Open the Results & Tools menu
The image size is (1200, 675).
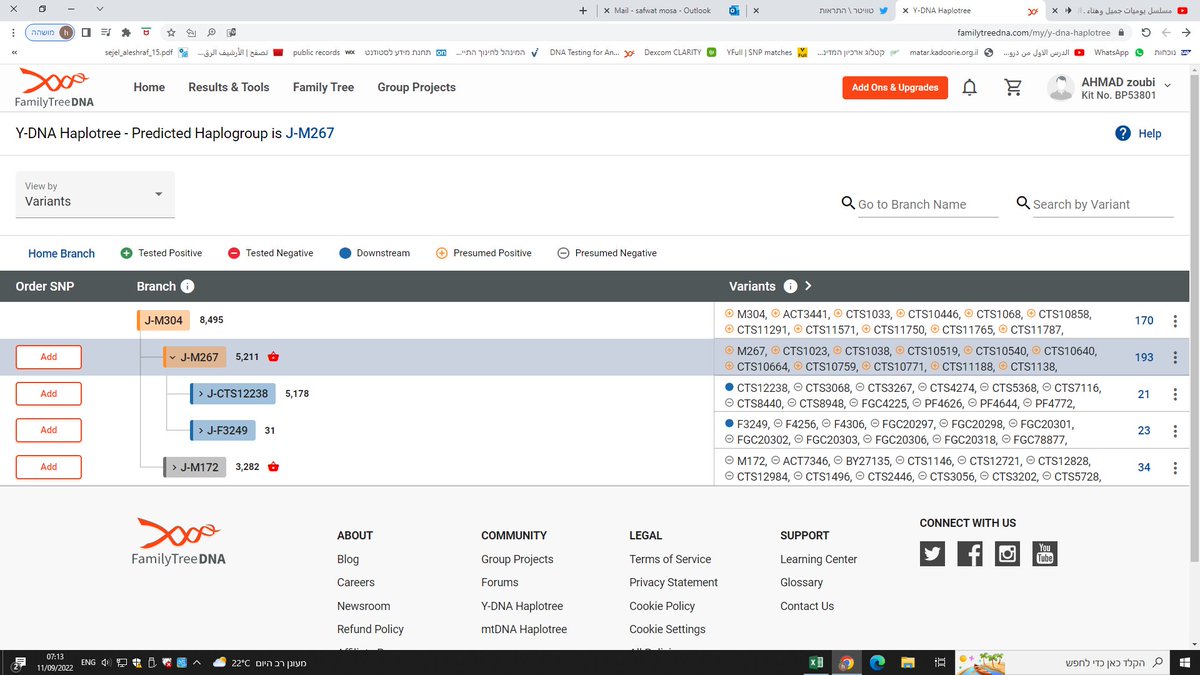[x=229, y=87]
